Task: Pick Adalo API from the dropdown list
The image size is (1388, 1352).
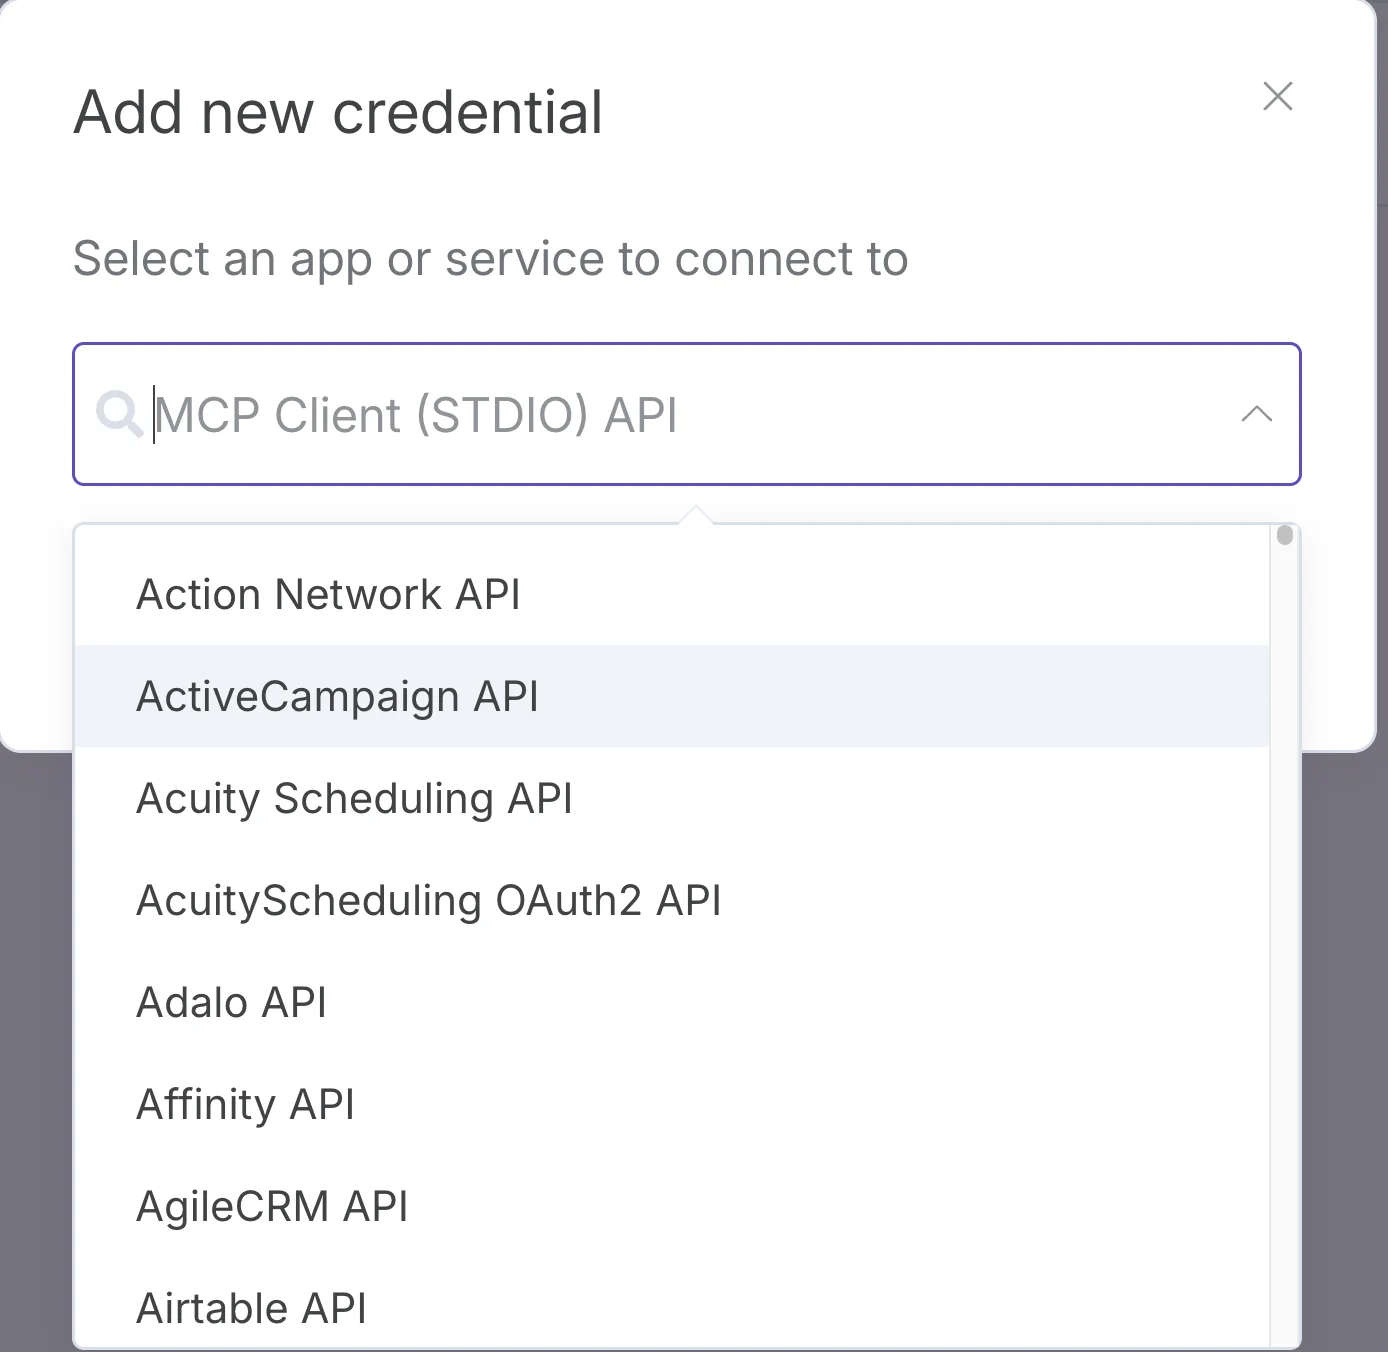Action: click(x=231, y=1001)
